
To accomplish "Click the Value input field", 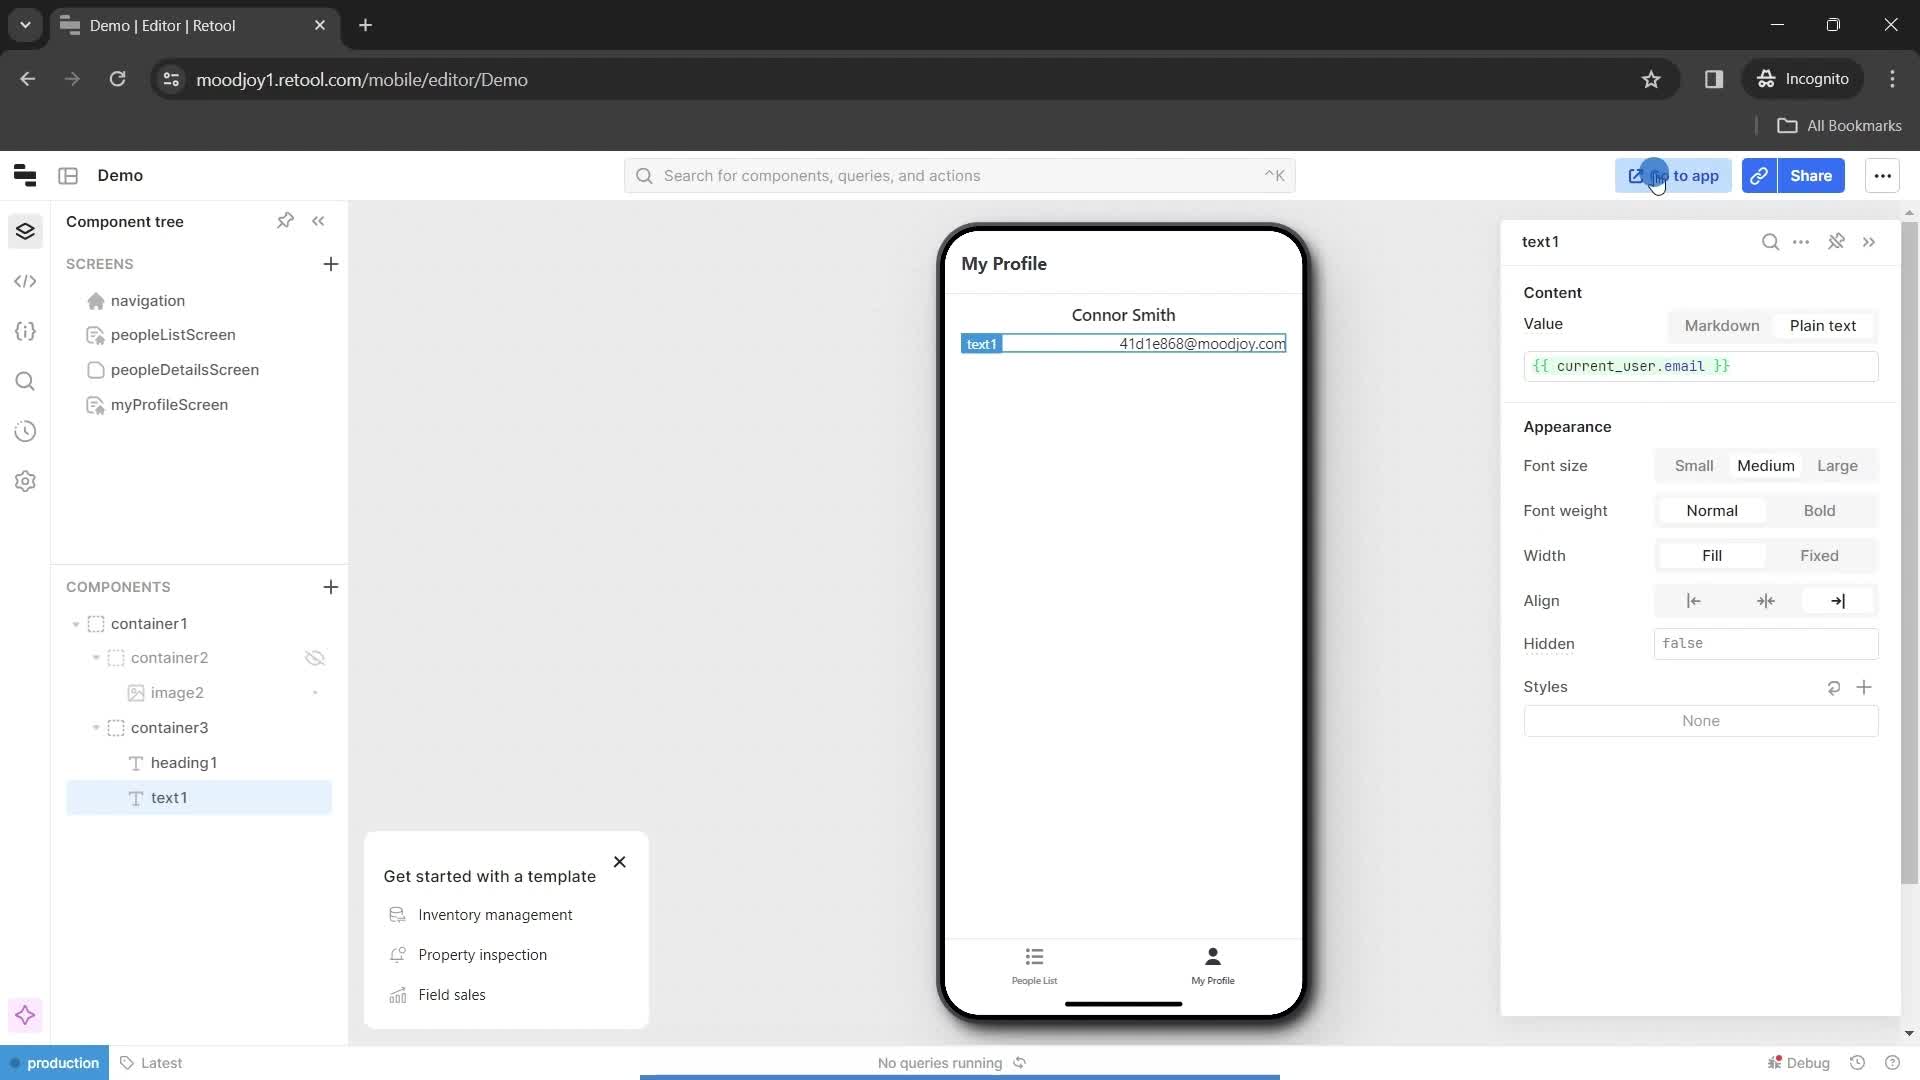I will click(1701, 367).
